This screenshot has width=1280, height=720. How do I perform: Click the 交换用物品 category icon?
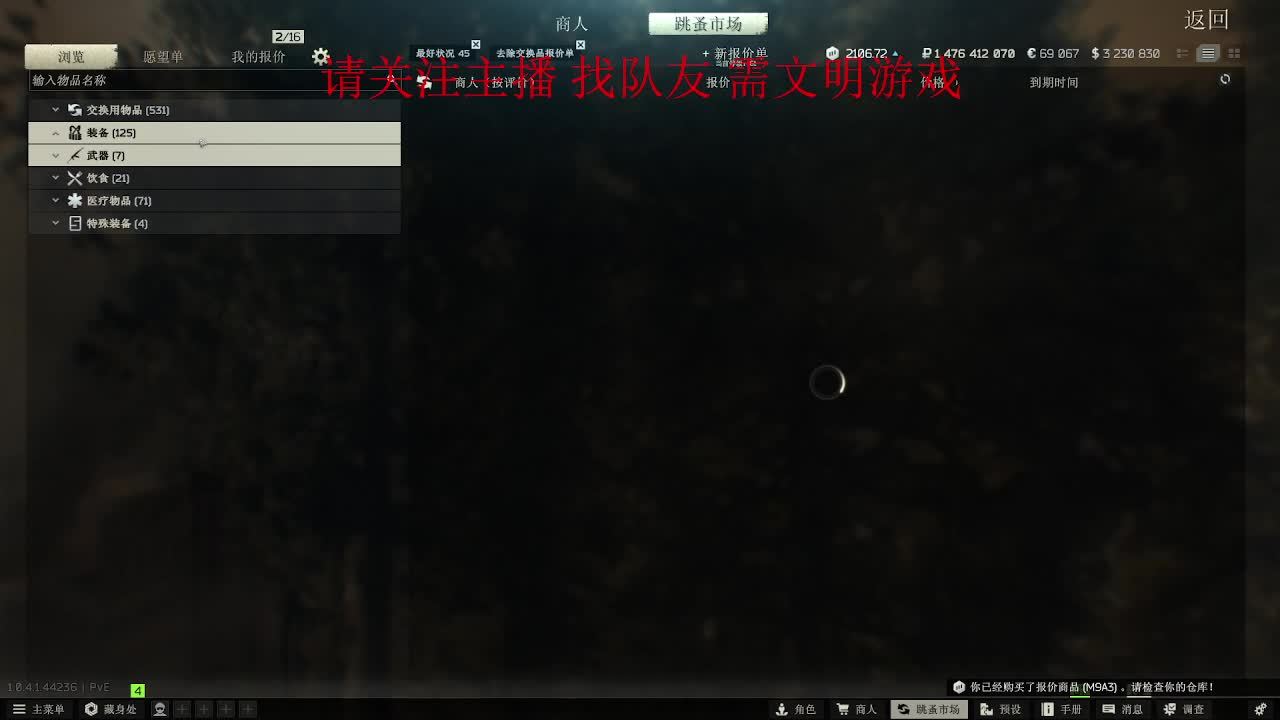pos(75,110)
